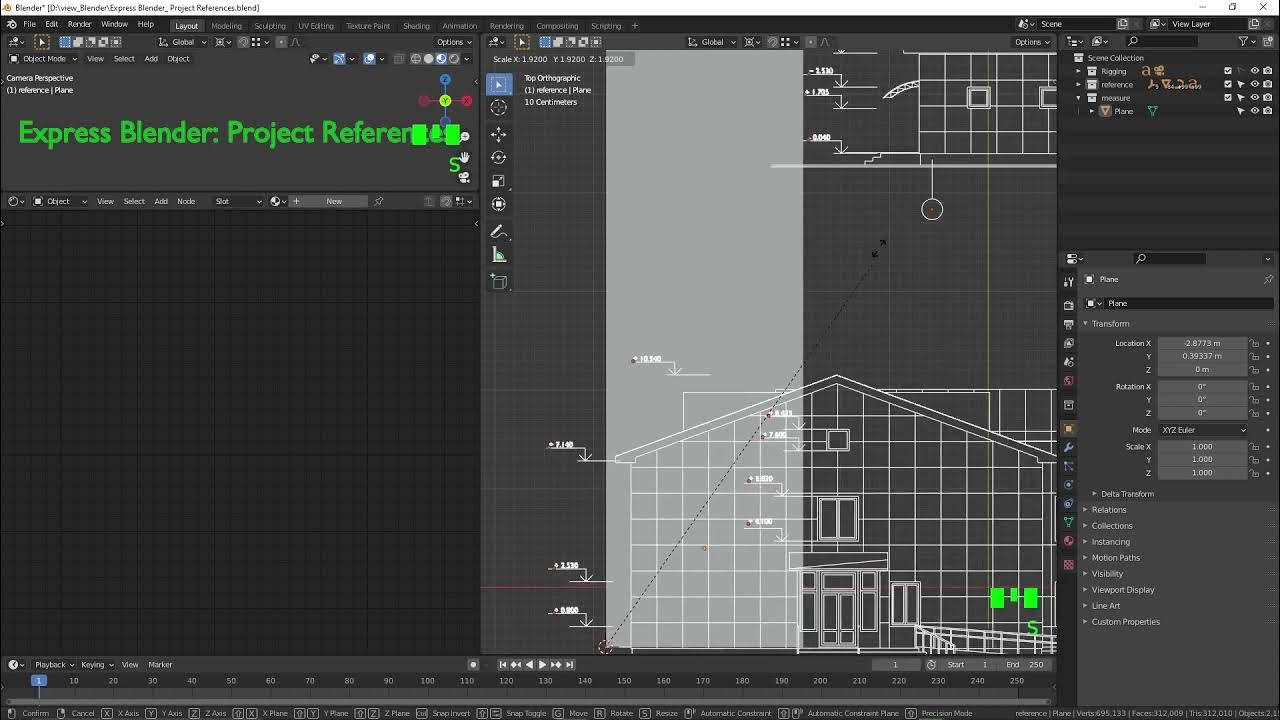Select the Select Box tool in viewport toolbar
The height and width of the screenshot is (720, 1280).
click(499, 84)
